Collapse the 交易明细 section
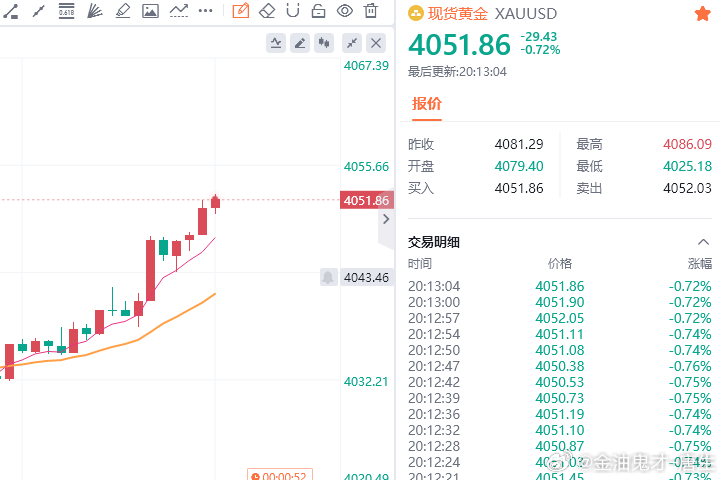The height and width of the screenshot is (480, 724). [703, 242]
